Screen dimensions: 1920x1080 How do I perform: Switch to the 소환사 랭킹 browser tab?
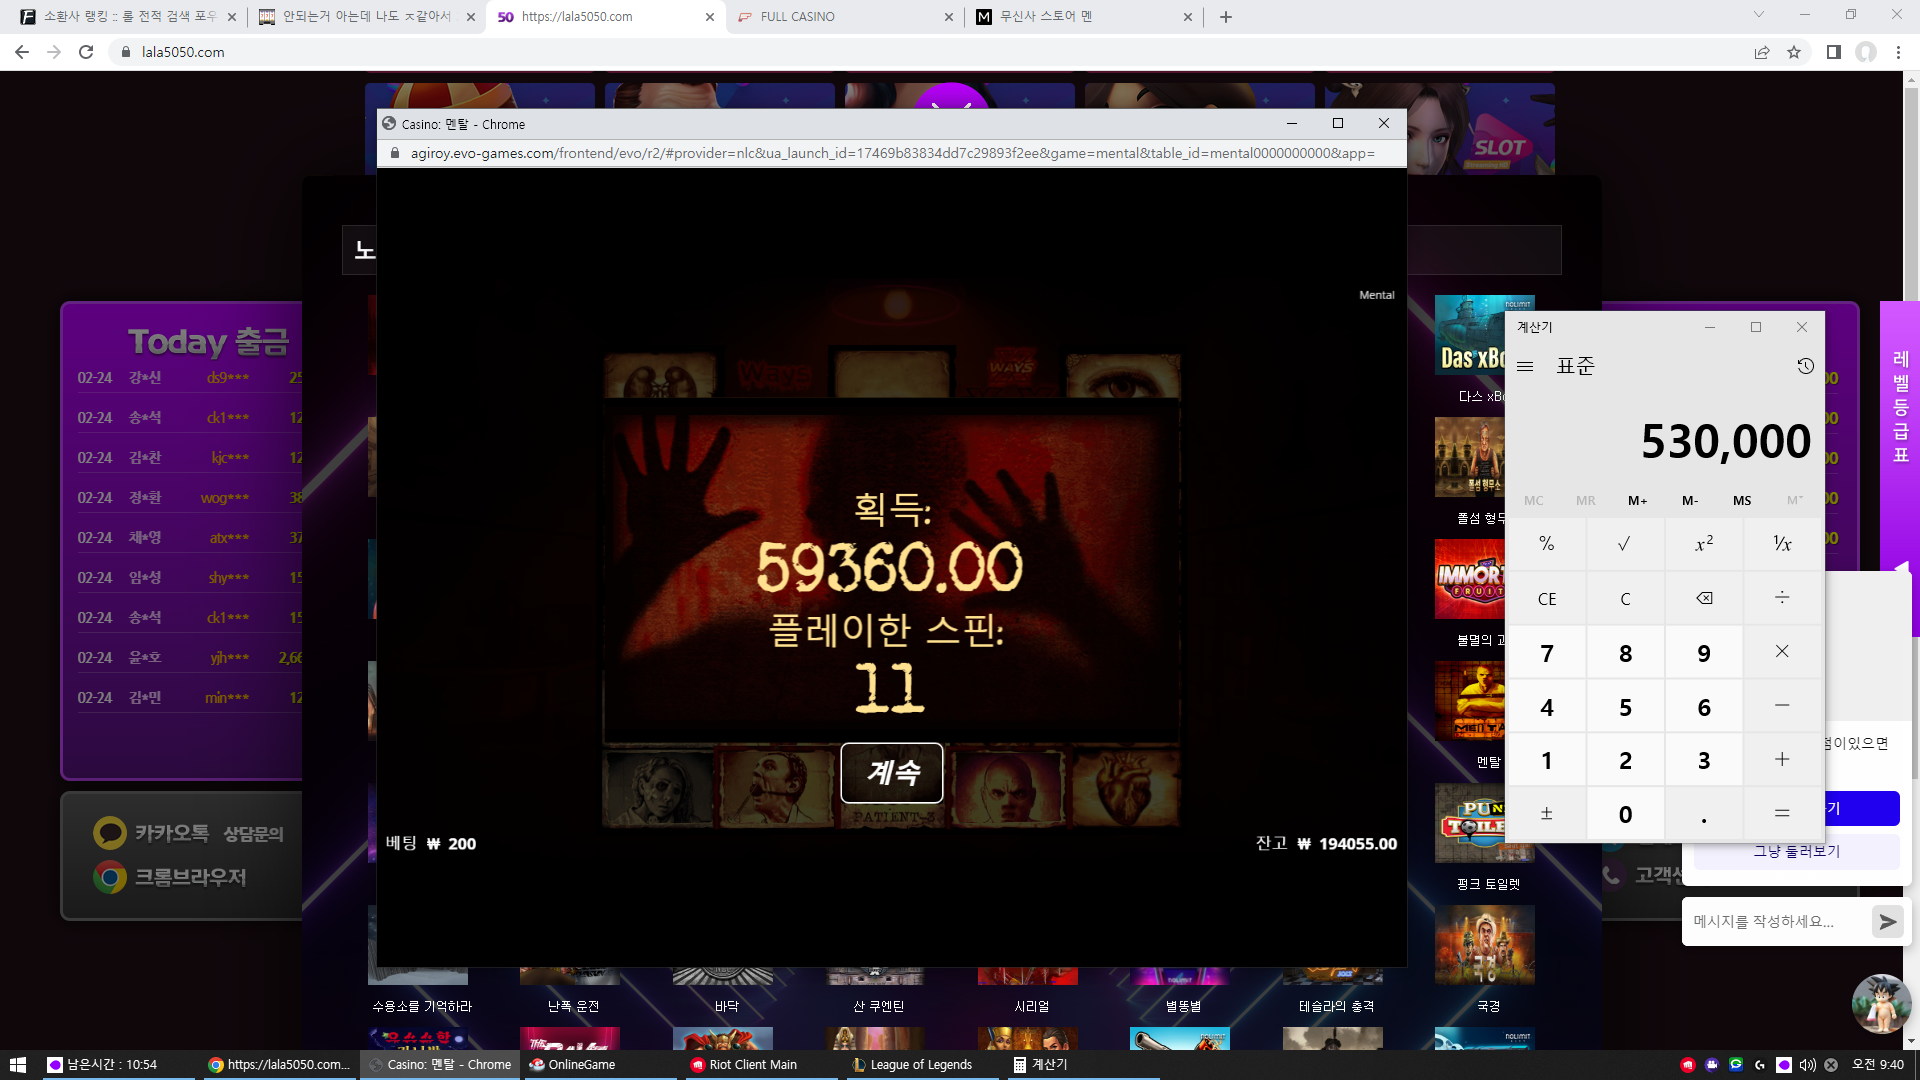click(127, 17)
